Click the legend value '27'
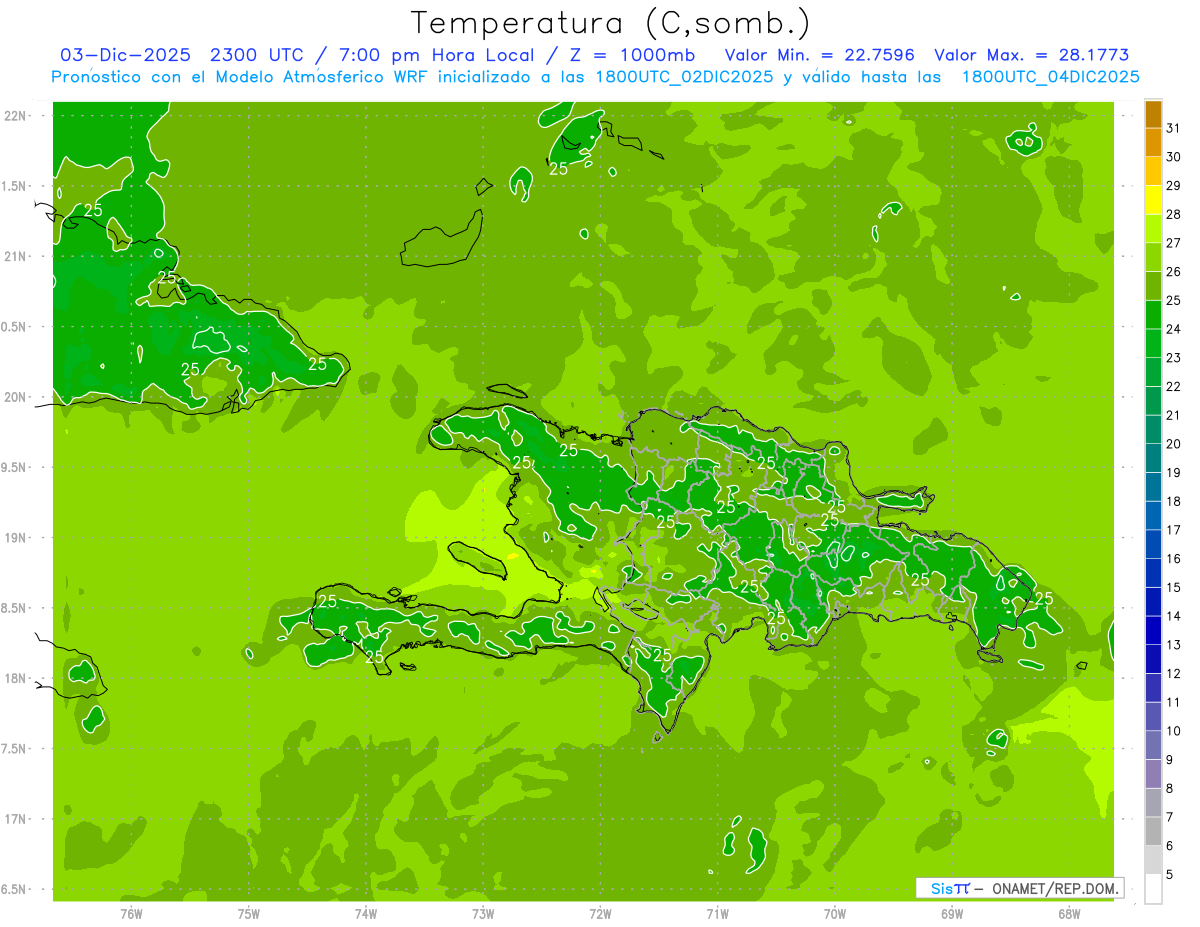This screenshot has width=1200, height=927. coord(1173,243)
